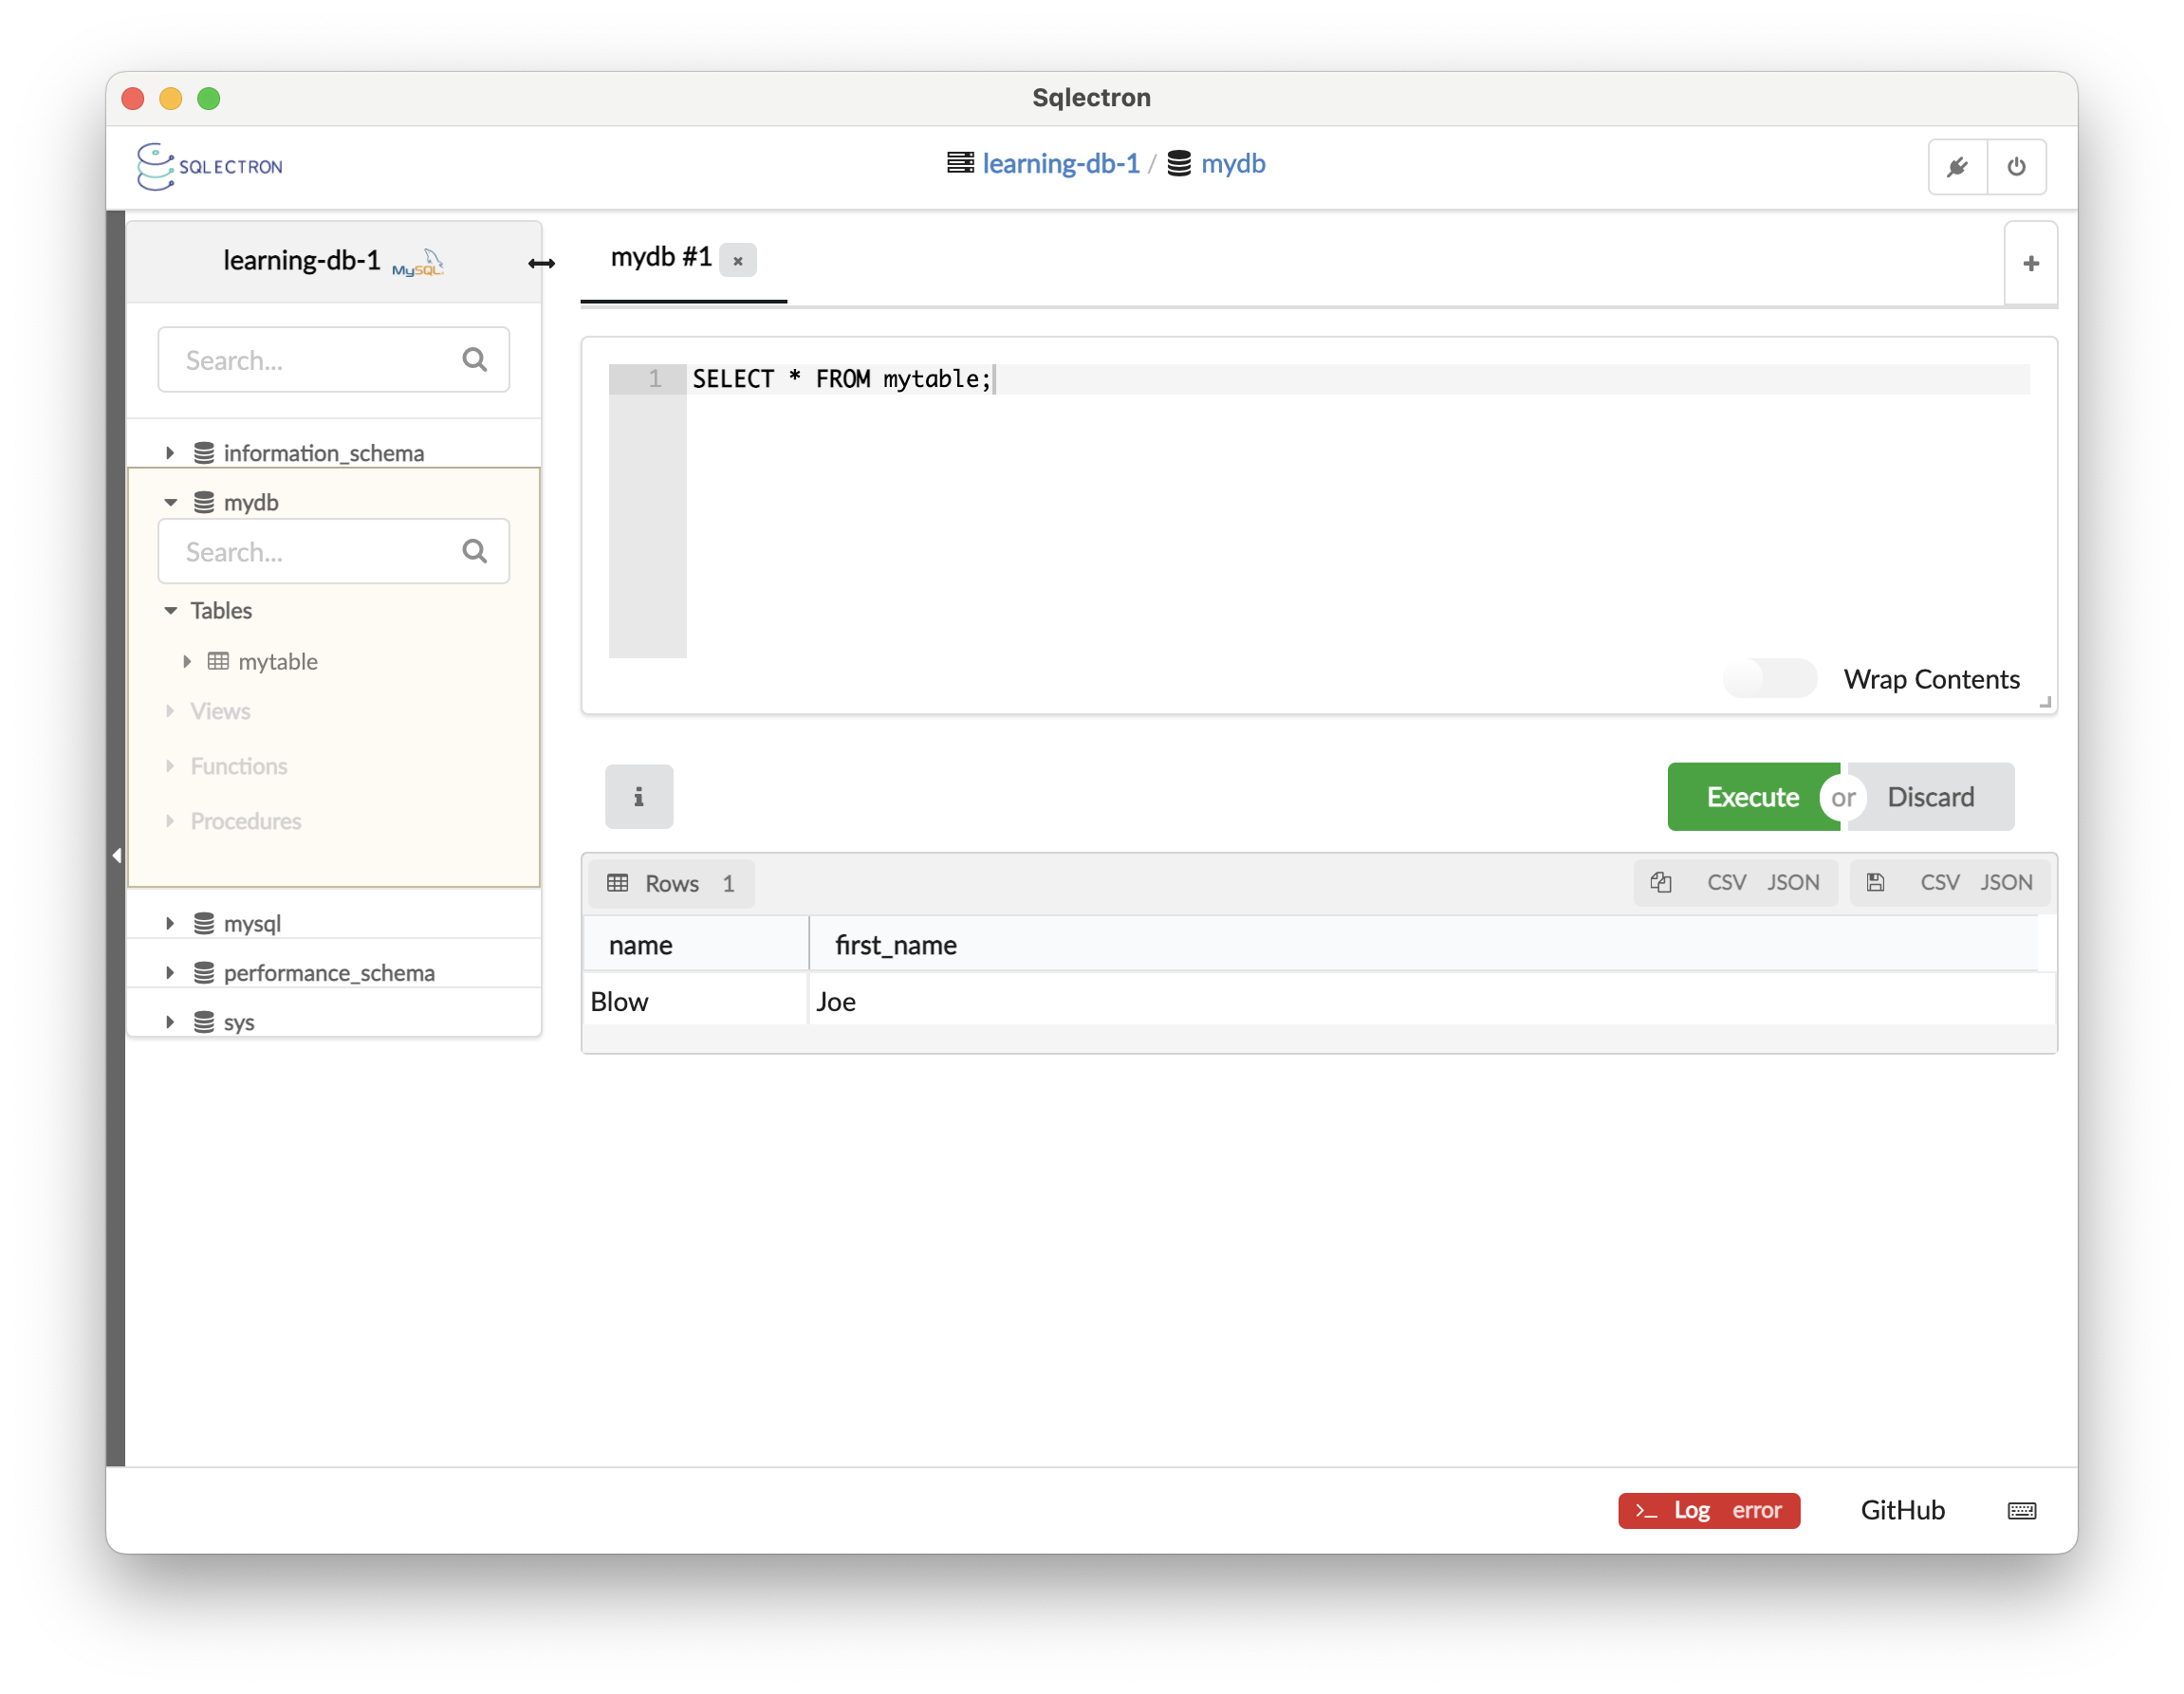Close the mydb #1 tab
The width and height of the screenshot is (2184, 1694).
click(x=738, y=260)
